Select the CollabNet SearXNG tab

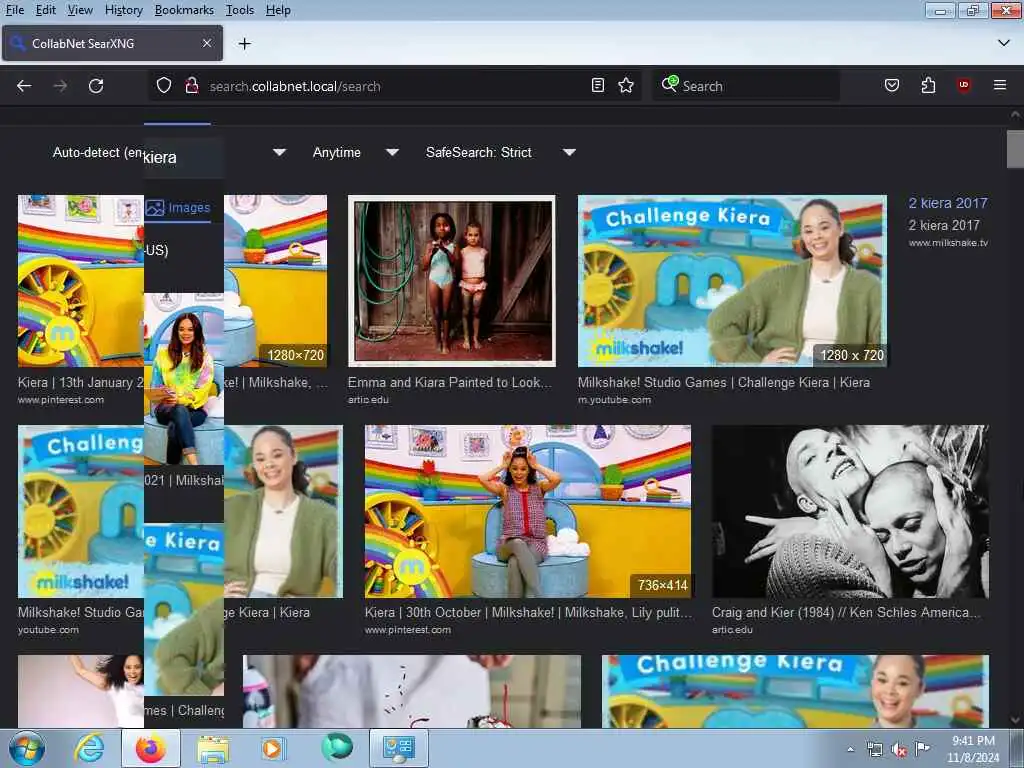[112, 43]
